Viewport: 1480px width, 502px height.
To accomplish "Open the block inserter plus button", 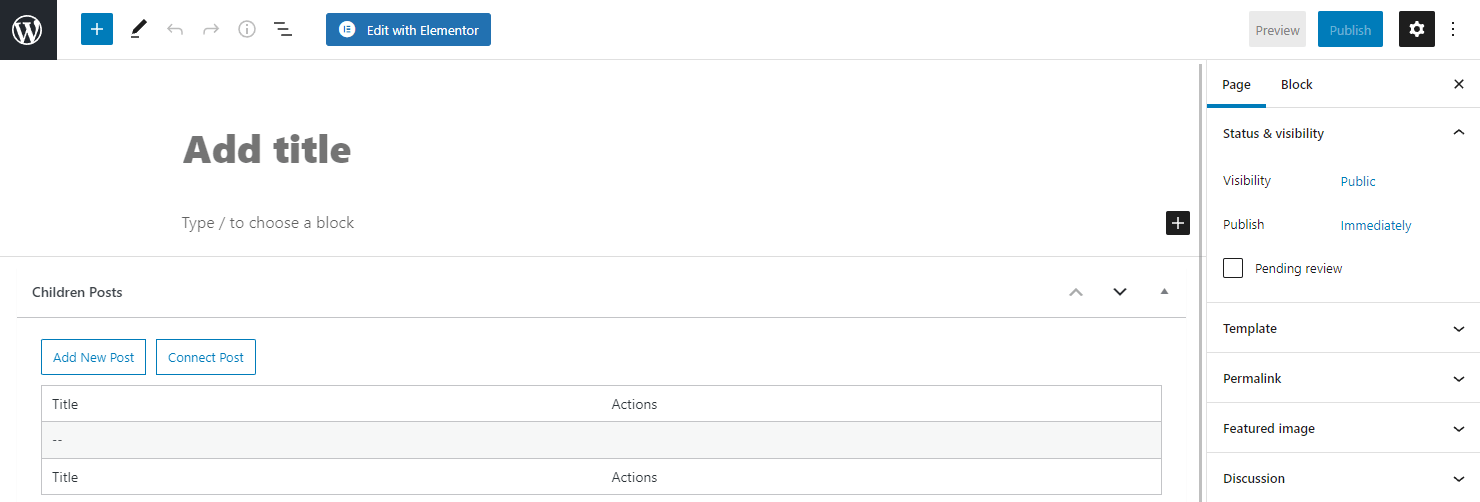I will [x=97, y=30].
